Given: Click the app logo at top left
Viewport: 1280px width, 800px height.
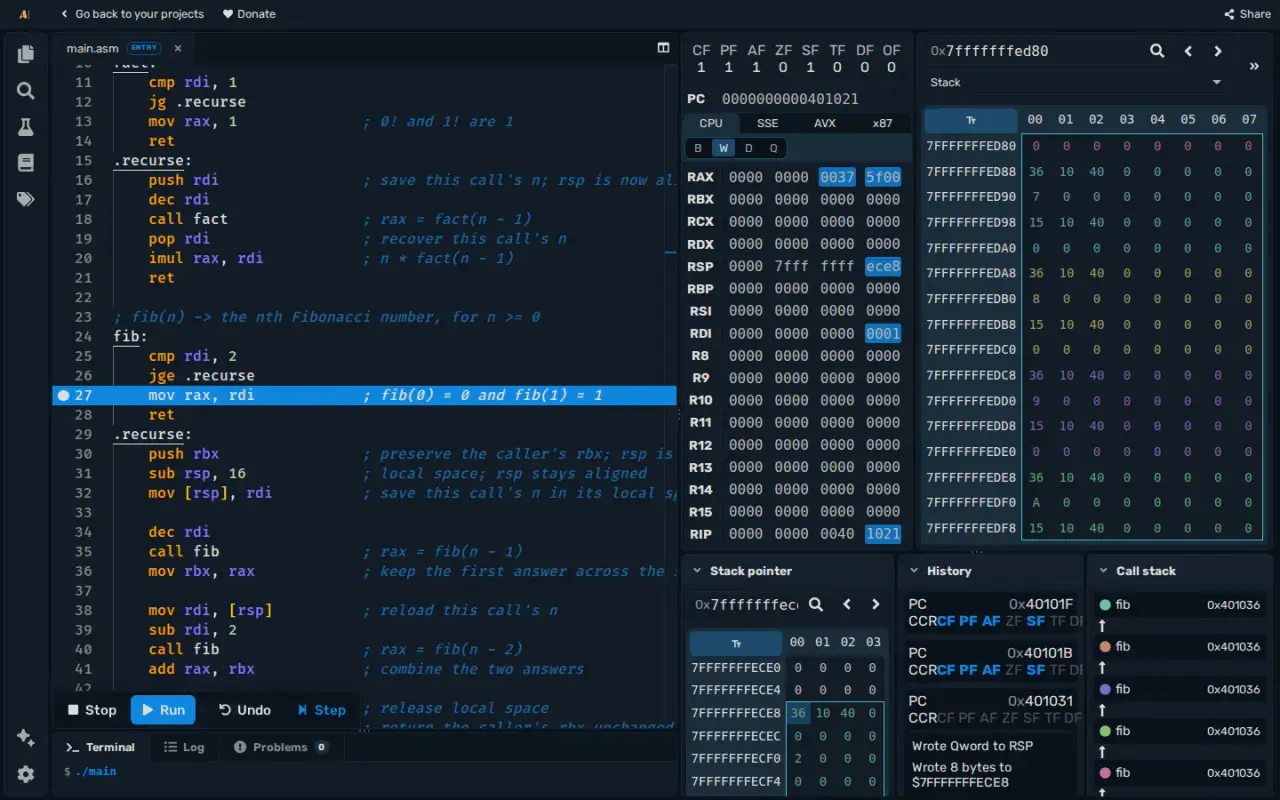Looking at the screenshot, I should [24, 14].
